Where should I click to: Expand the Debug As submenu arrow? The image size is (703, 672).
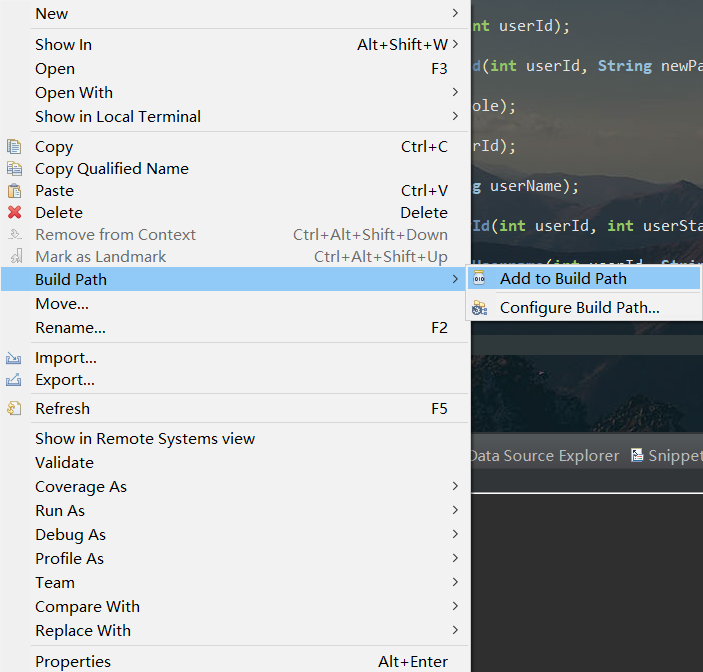pos(455,534)
